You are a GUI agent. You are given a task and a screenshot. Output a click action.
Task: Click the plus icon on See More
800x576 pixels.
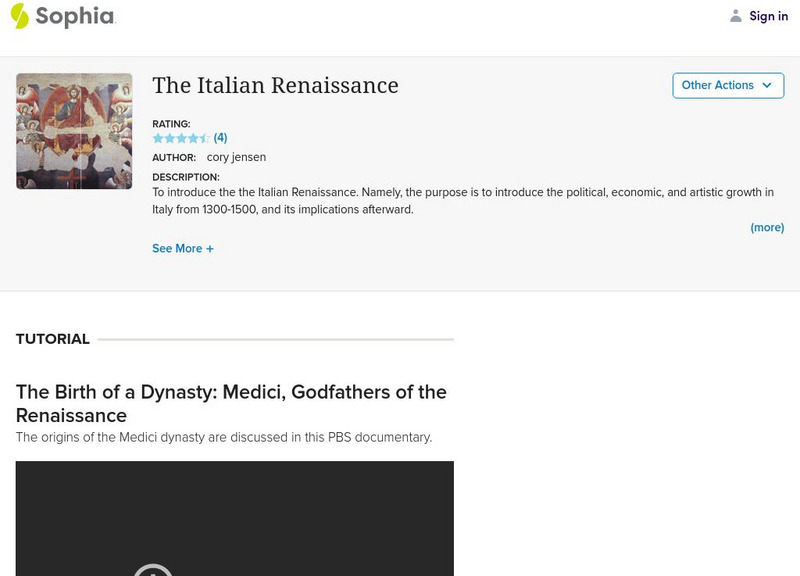[x=212, y=247]
